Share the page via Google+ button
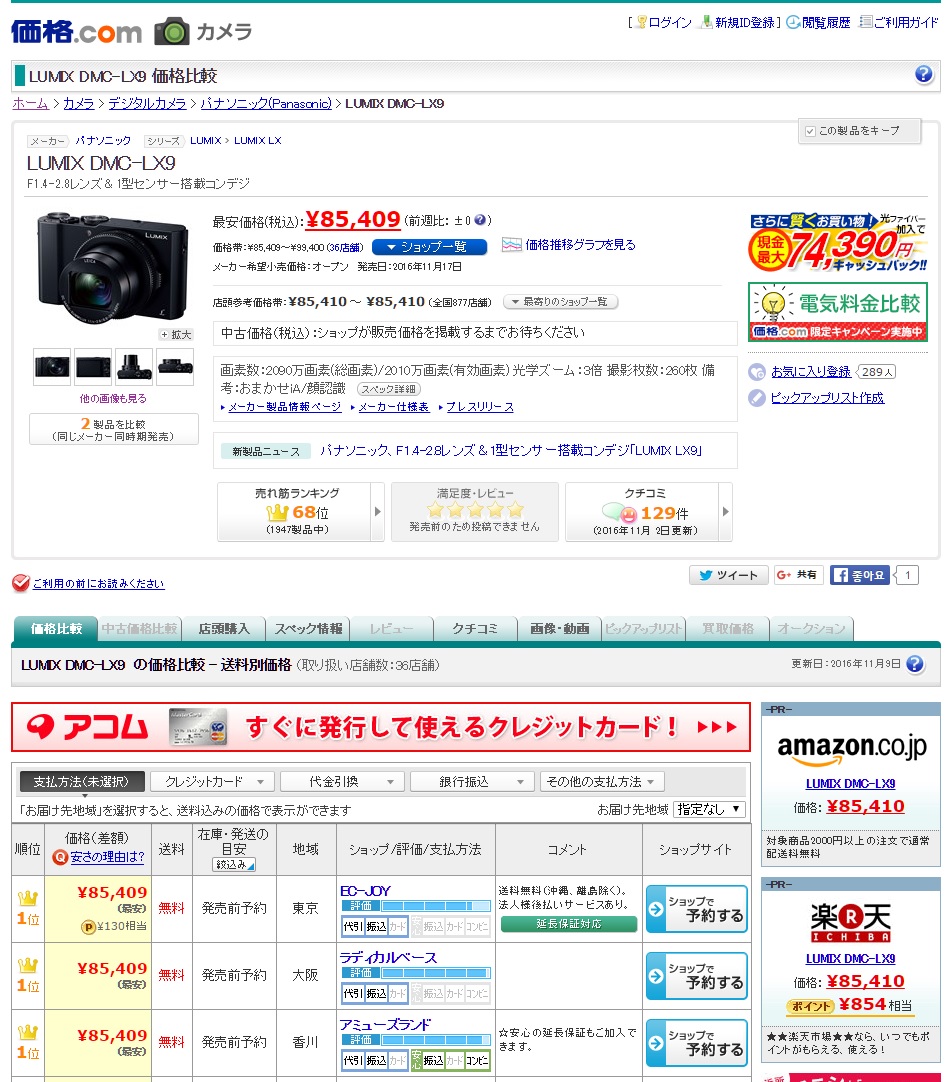The height and width of the screenshot is (1082, 948). [798, 575]
